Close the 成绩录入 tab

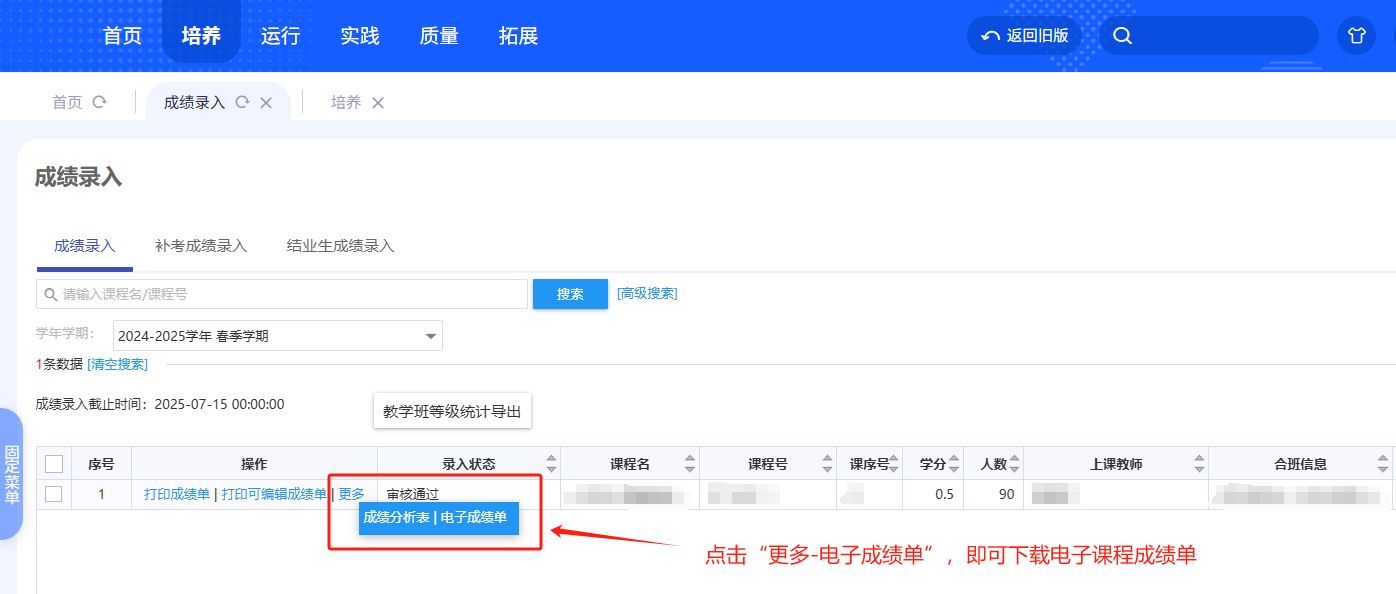coord(266,102)
